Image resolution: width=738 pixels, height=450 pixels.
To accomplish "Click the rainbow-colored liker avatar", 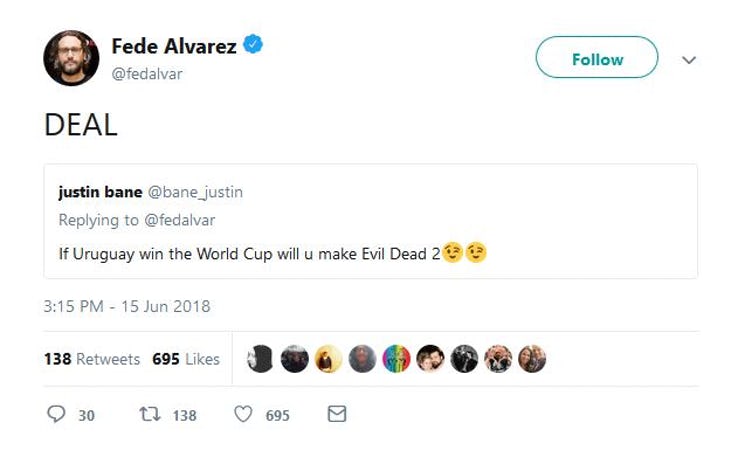I will click(396, 359).
